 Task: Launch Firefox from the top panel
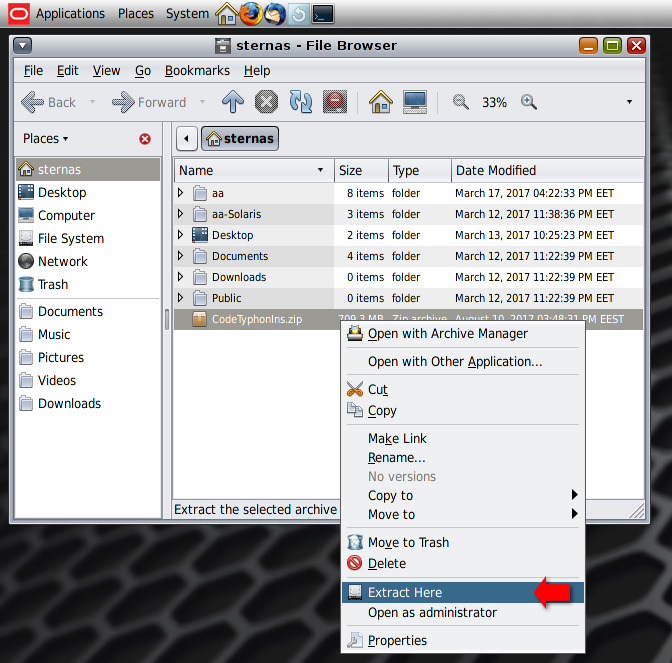[x=251, y=14]
